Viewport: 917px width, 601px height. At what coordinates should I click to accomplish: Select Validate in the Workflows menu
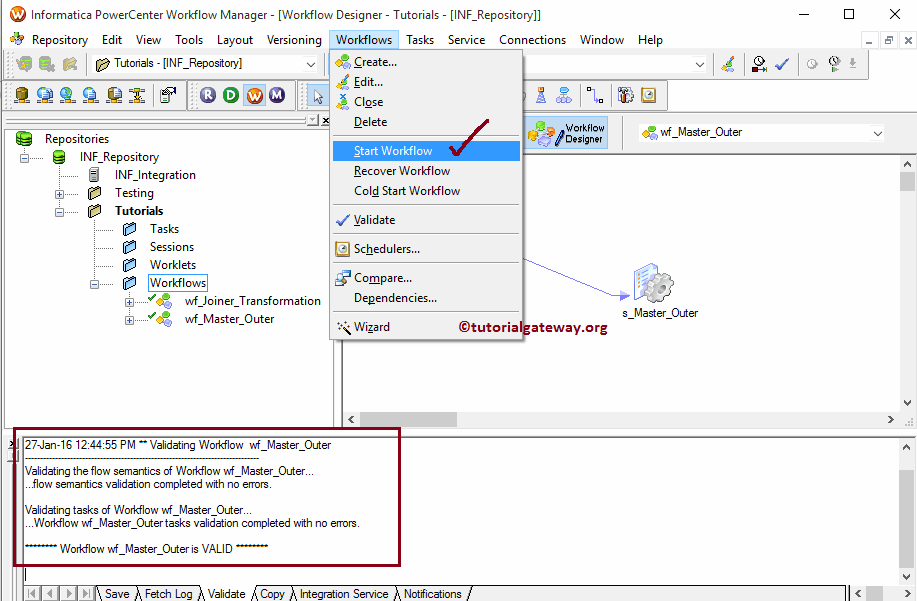click(x=426, y=220)
